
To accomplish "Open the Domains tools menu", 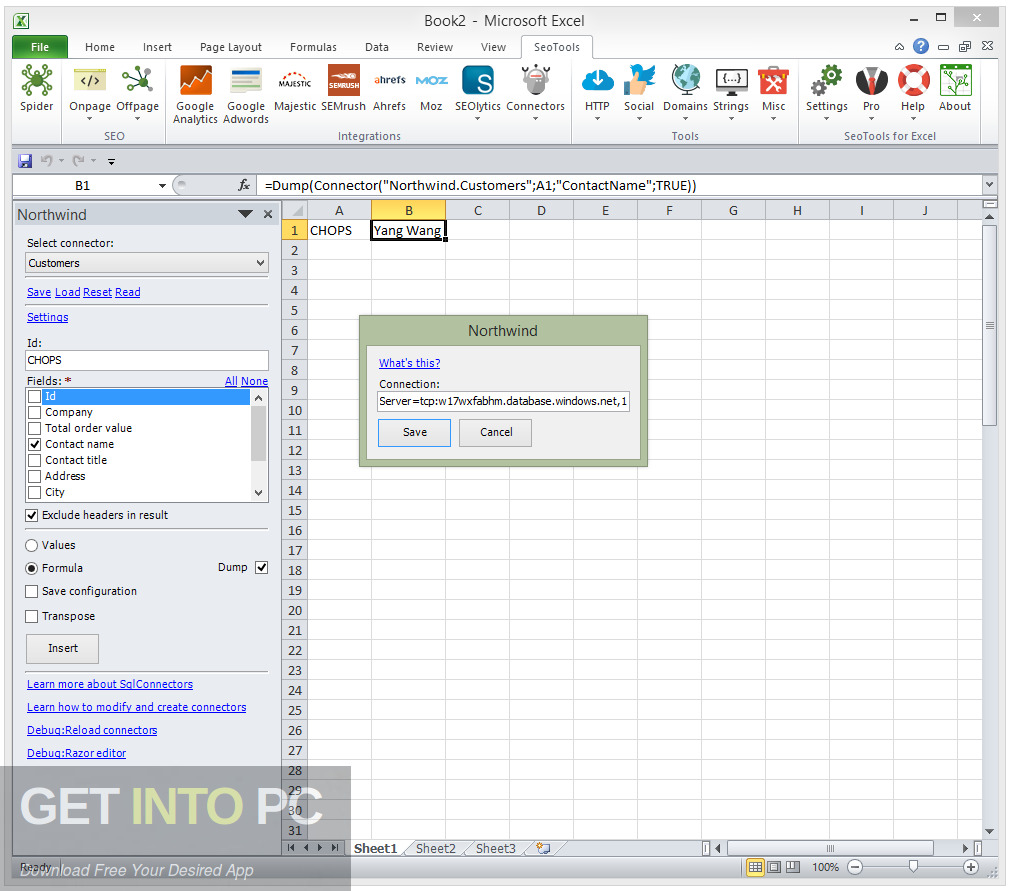I will 685,94.
